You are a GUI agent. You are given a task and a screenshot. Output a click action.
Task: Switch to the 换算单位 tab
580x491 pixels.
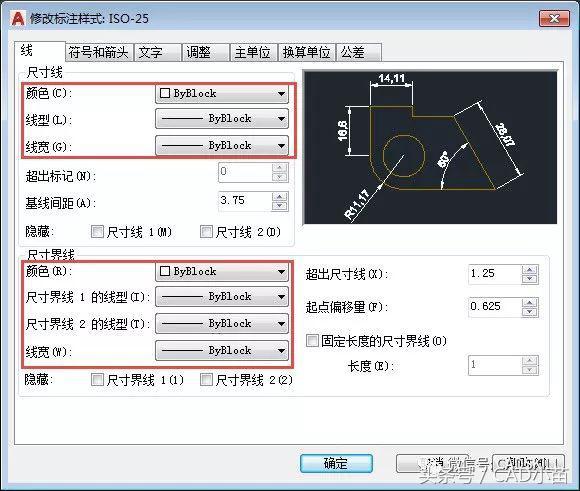pos(306,52)
